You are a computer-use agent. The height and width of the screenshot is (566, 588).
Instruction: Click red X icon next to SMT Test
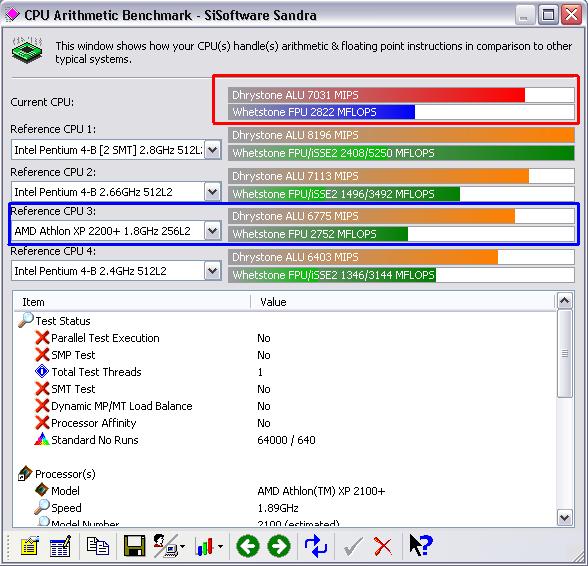click(42, 389)
